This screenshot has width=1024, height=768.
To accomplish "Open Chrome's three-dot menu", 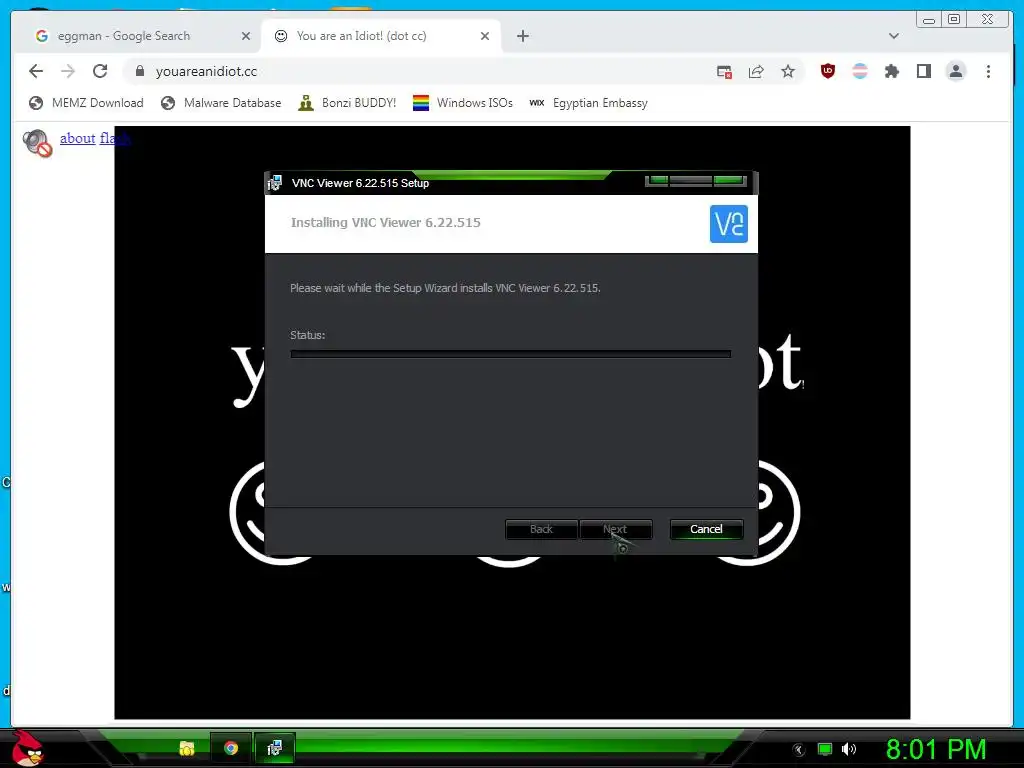I will tap(988, 71).
